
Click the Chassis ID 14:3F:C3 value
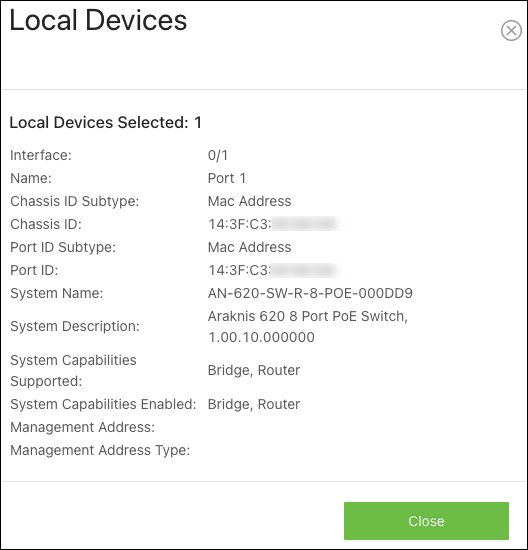274,224
